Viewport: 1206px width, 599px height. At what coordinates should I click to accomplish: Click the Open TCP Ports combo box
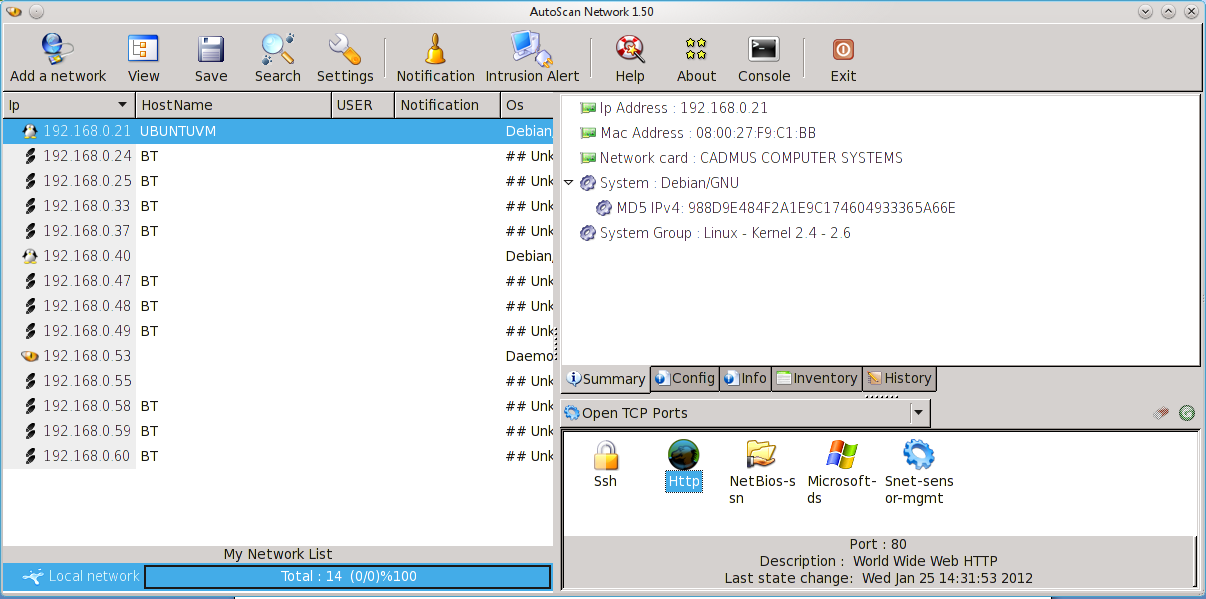click(x=745, y=412)
